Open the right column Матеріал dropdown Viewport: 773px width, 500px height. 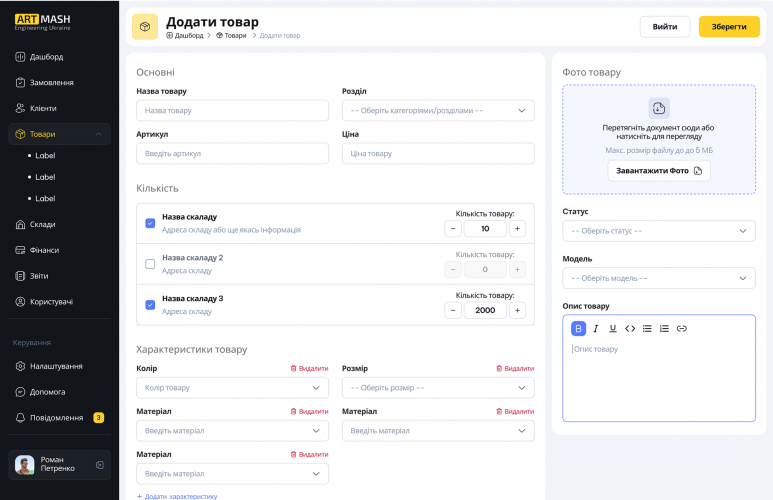point(438,430)
